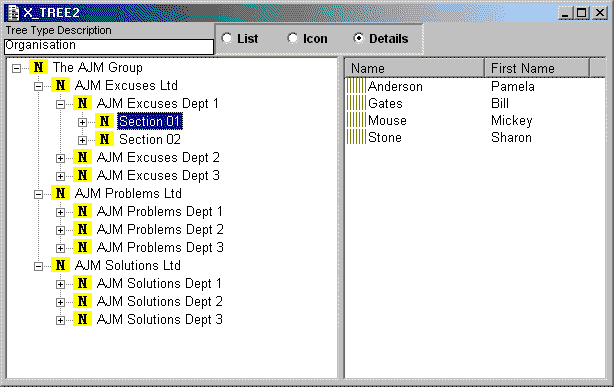Click the N icon beside AJM Solutions Ltd

click(x=60, y=265)
